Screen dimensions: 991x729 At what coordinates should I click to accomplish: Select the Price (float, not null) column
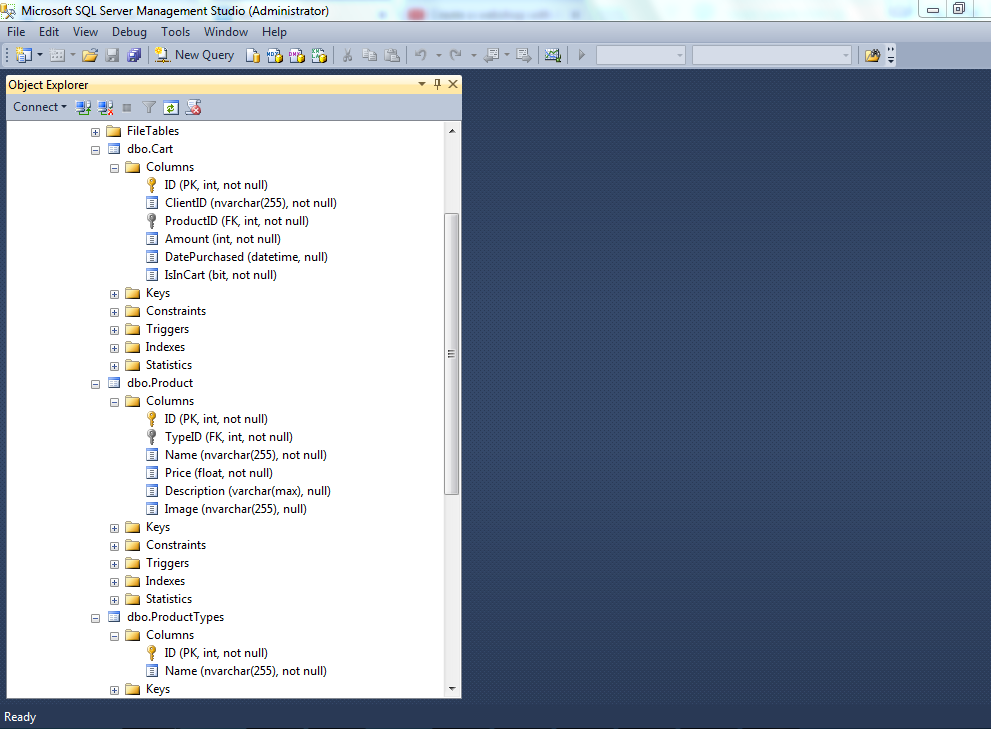pyautogui.click(x=219, y=473)
